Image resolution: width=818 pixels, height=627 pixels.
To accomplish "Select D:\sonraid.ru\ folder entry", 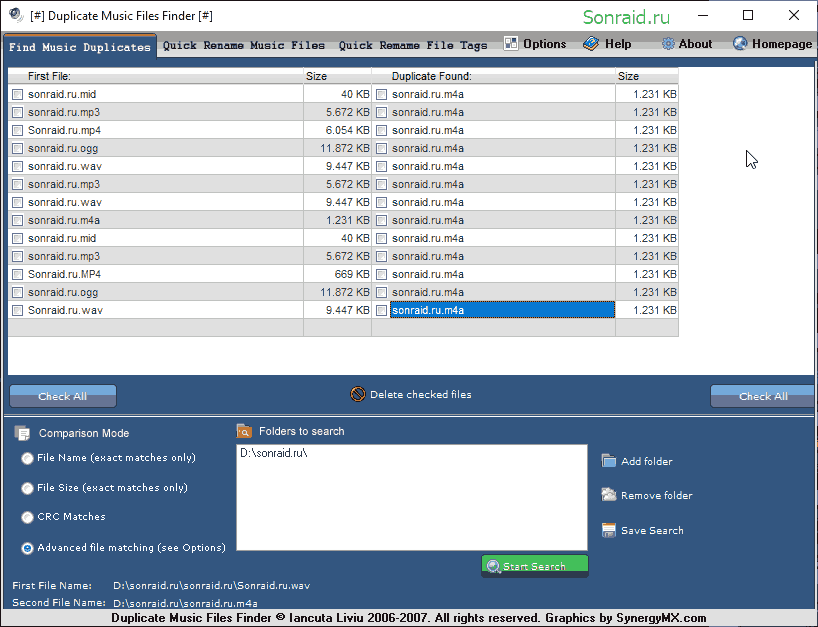I will [274, 453].
